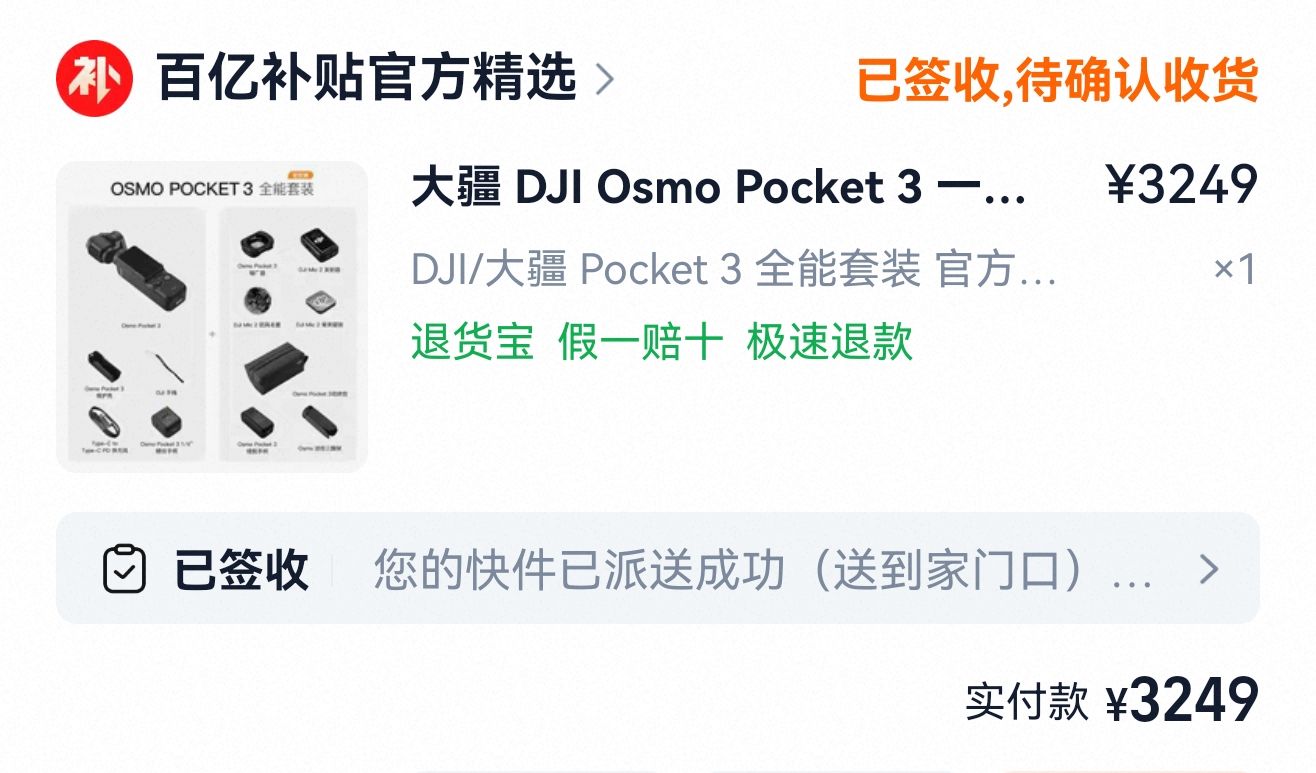Tap the DJI/大疆 Pocket 3 全能套装 spec line
This screenshot has width=1316, height=773.
click(734, 269)
